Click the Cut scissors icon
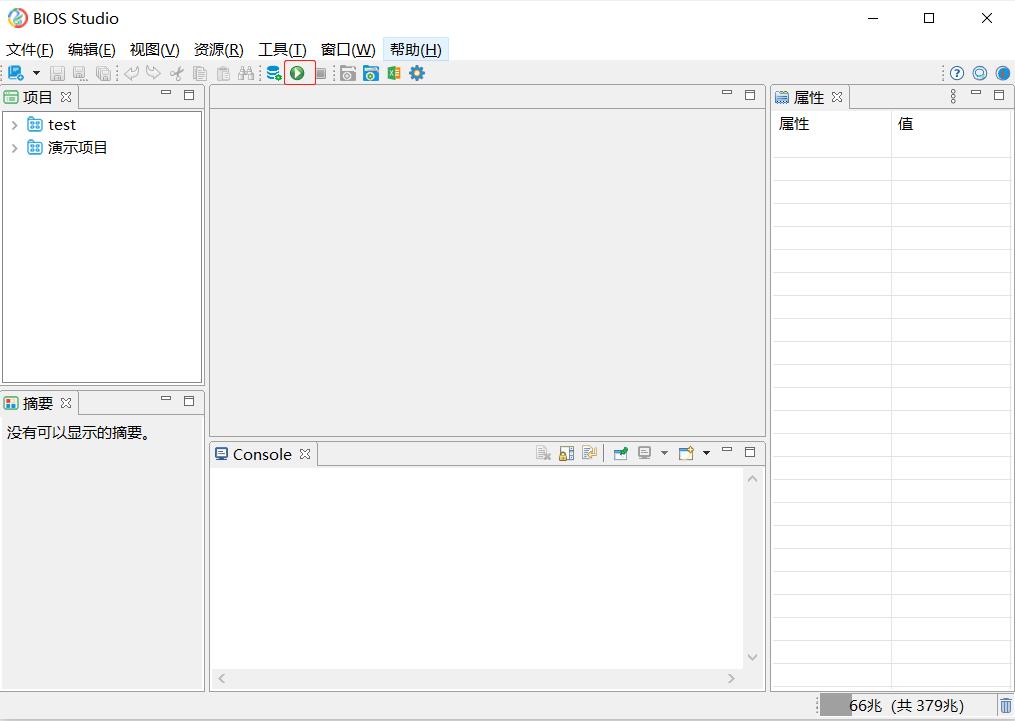The image size is (1015, 721). click(177, 73)
